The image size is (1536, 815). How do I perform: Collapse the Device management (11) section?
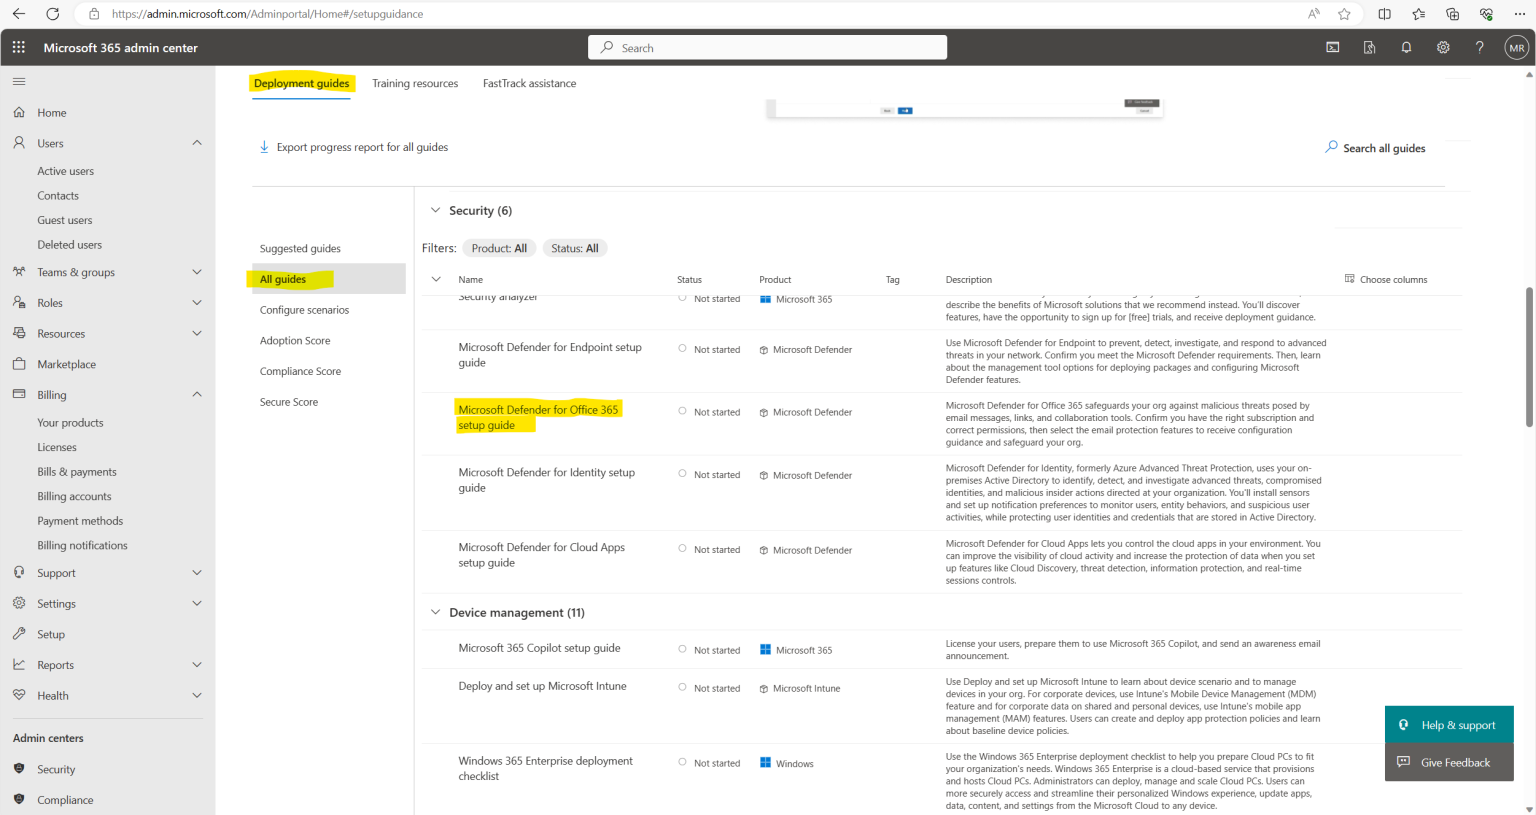click(436, 612)
